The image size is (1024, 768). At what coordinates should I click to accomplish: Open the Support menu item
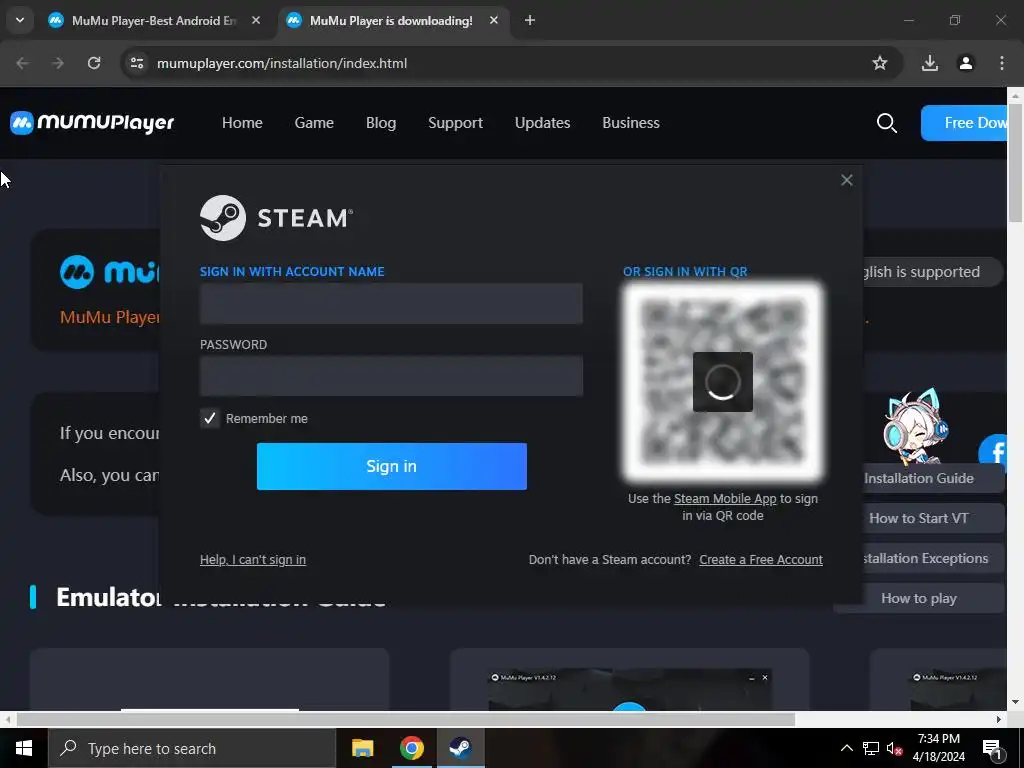tap(455, 123)
